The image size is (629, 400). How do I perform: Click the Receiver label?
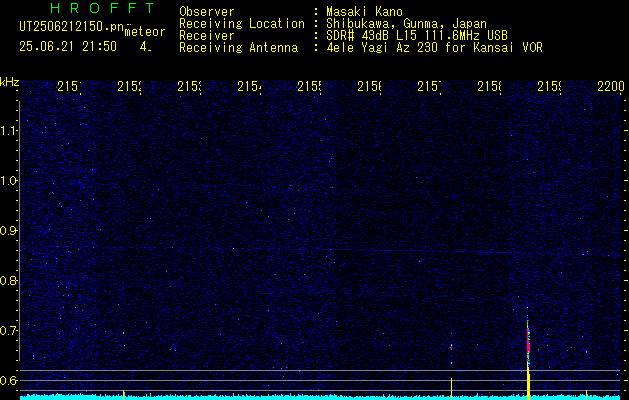pos(207,36)
